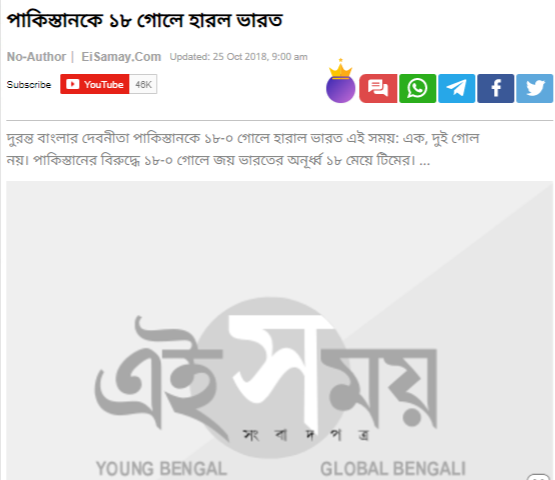Click the YouTube play logo icon
Screen dimensions: 555x480
[x=73, y=84]
